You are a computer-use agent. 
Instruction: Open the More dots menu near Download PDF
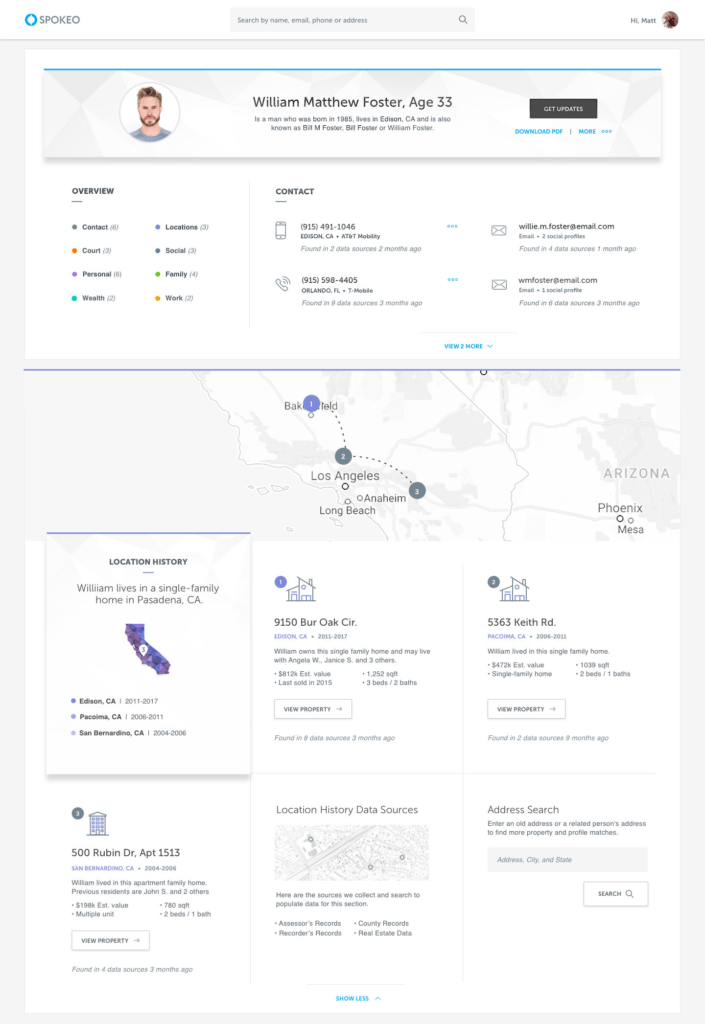[x=606, y=131]
